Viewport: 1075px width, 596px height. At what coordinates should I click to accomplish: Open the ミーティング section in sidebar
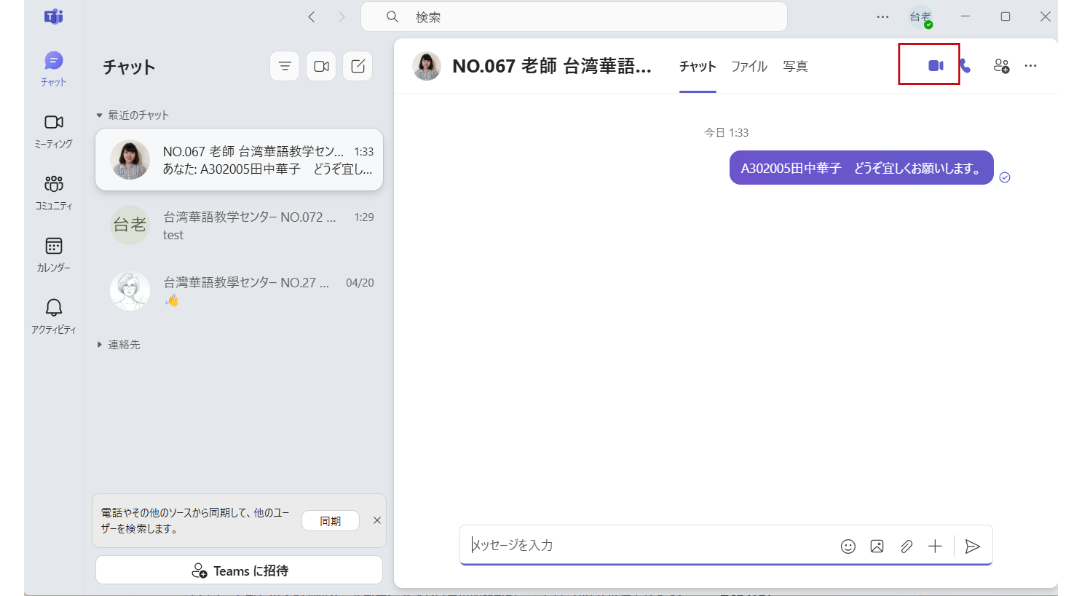click(54, 130)
